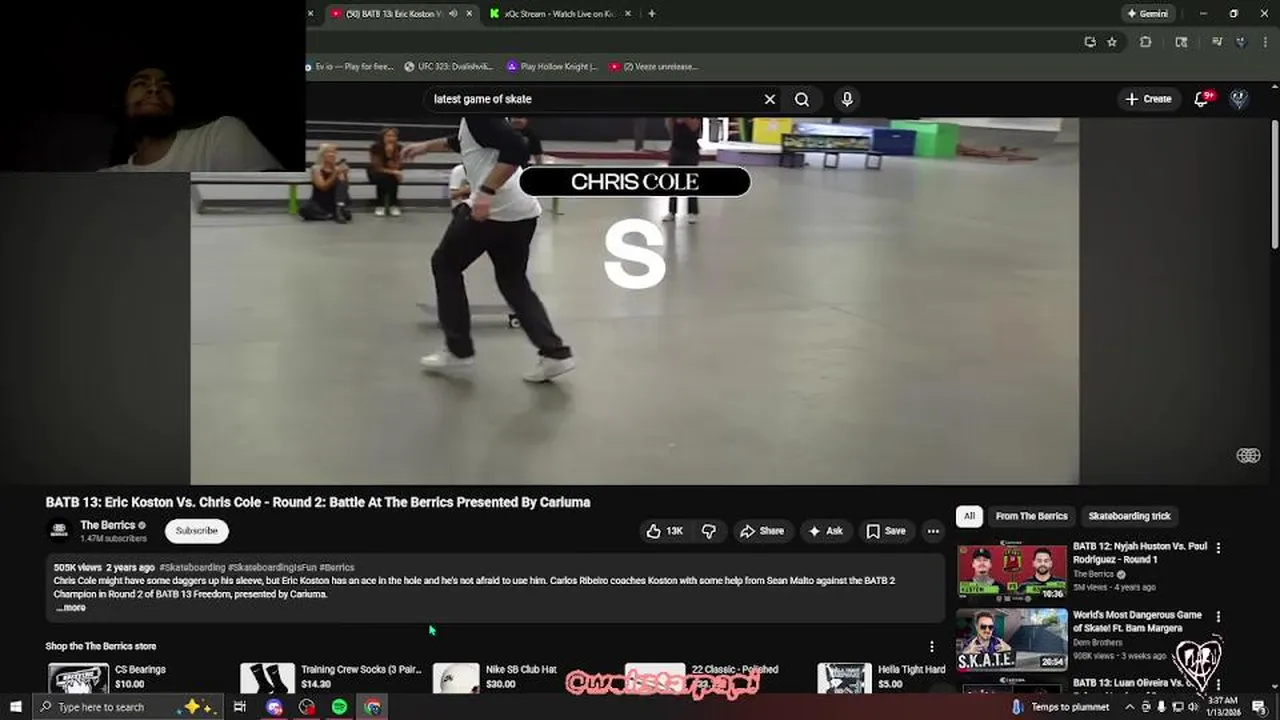This screenshot has height=720, width=1280.
Task: Close the BATB 13 YouTube tab
Action: (x=469, y=14)
